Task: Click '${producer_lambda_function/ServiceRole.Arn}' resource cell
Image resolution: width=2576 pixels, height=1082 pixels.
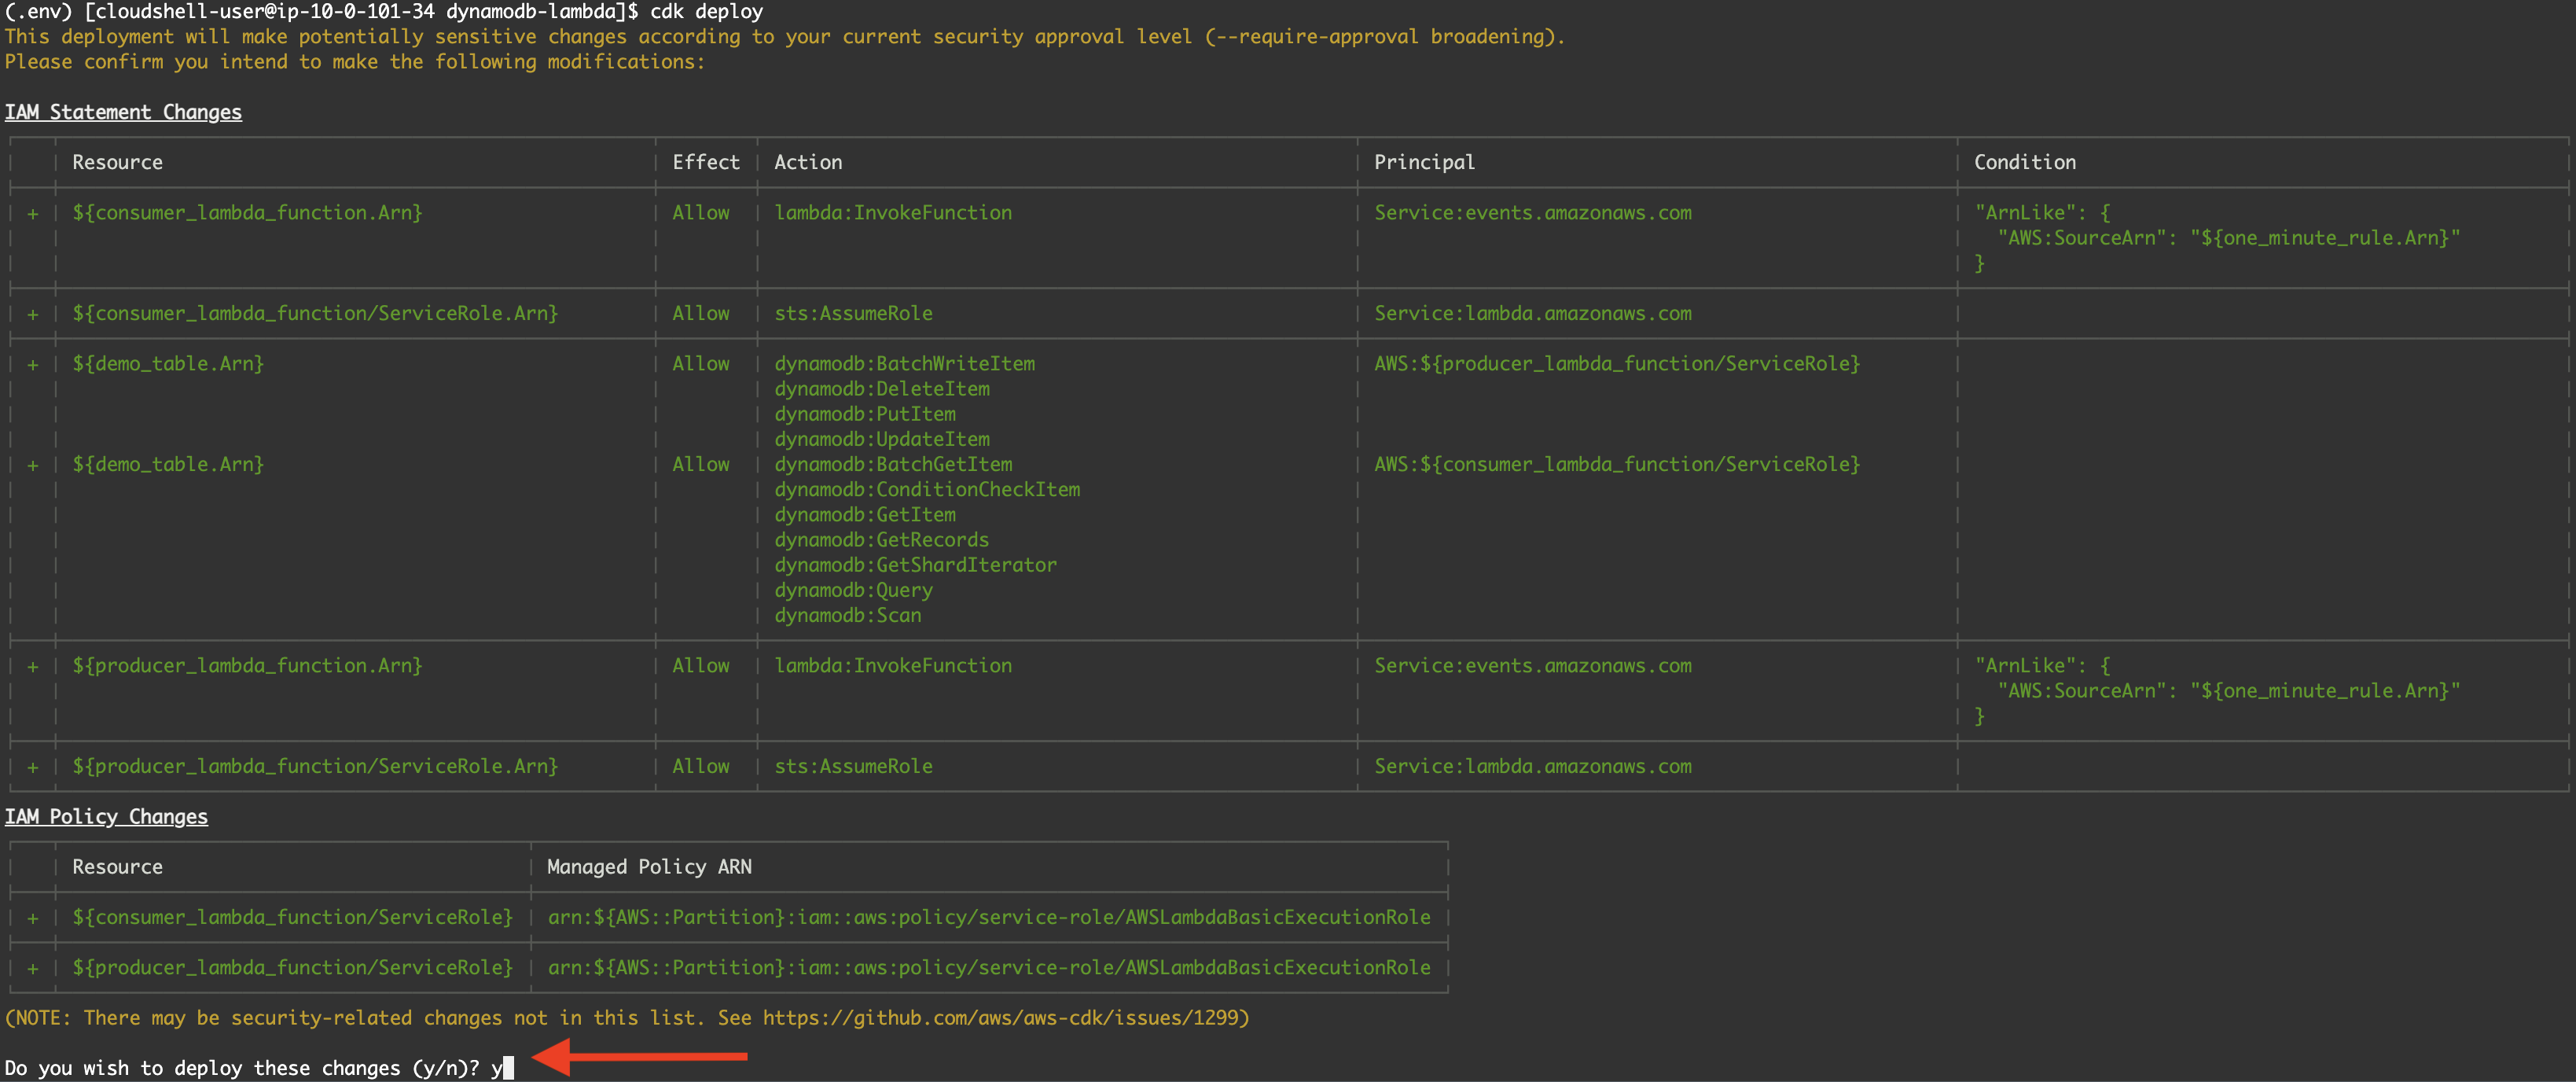Action: [x=315, y=767]
